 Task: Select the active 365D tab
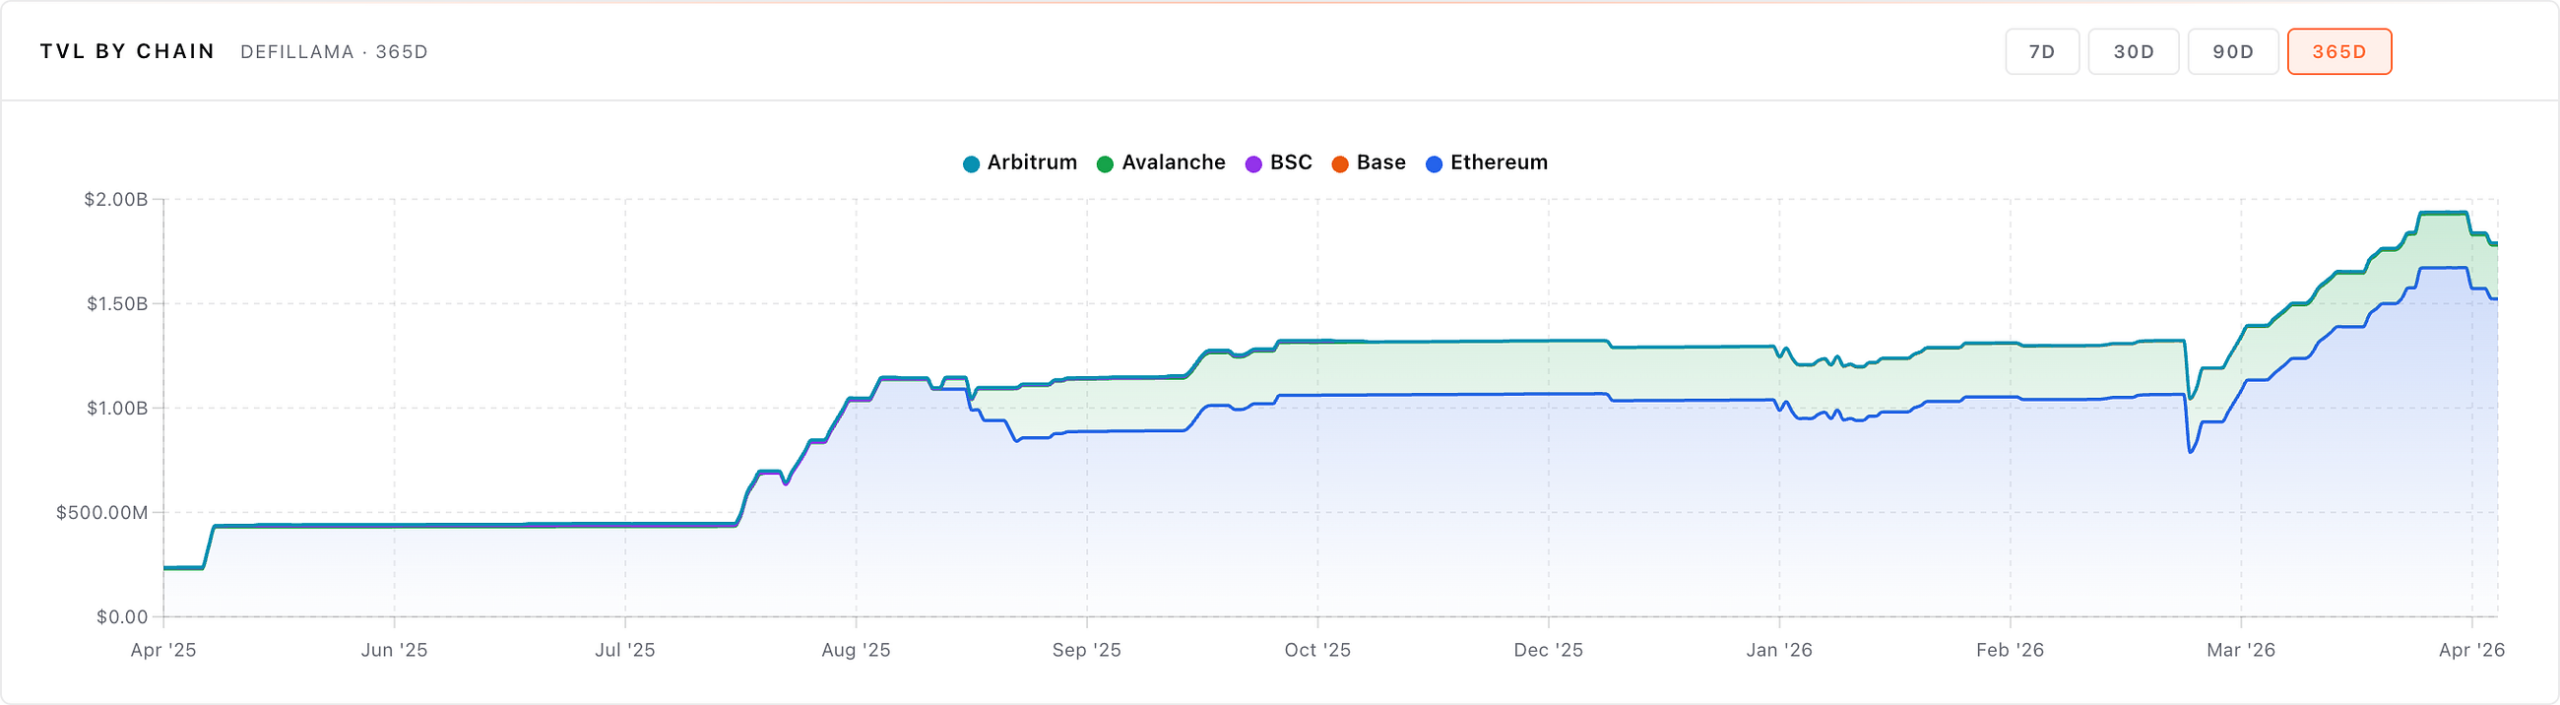click(x=2339, y=51)
